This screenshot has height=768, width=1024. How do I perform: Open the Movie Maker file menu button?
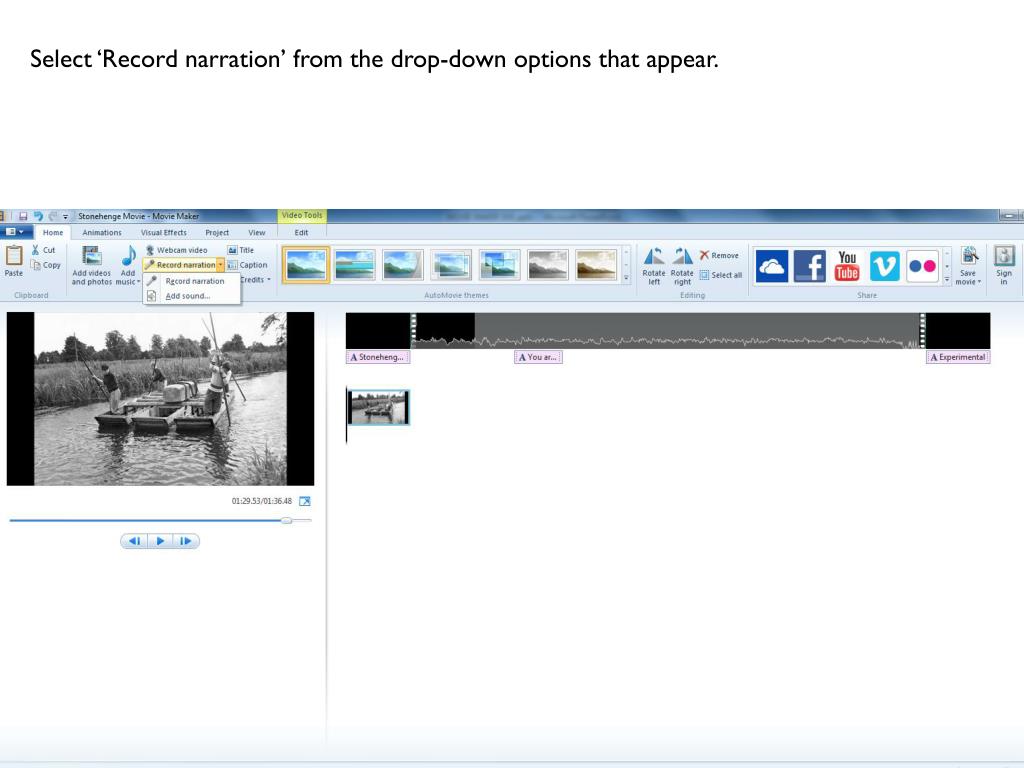click(x=14, y=232)
